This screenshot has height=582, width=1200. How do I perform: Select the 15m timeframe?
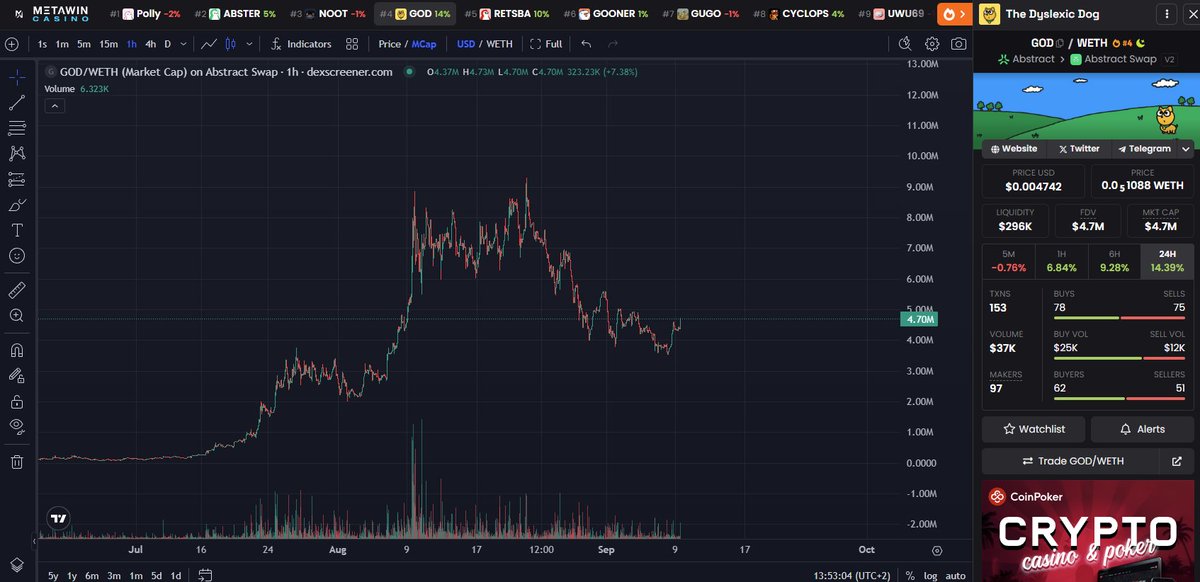[108, 44]
